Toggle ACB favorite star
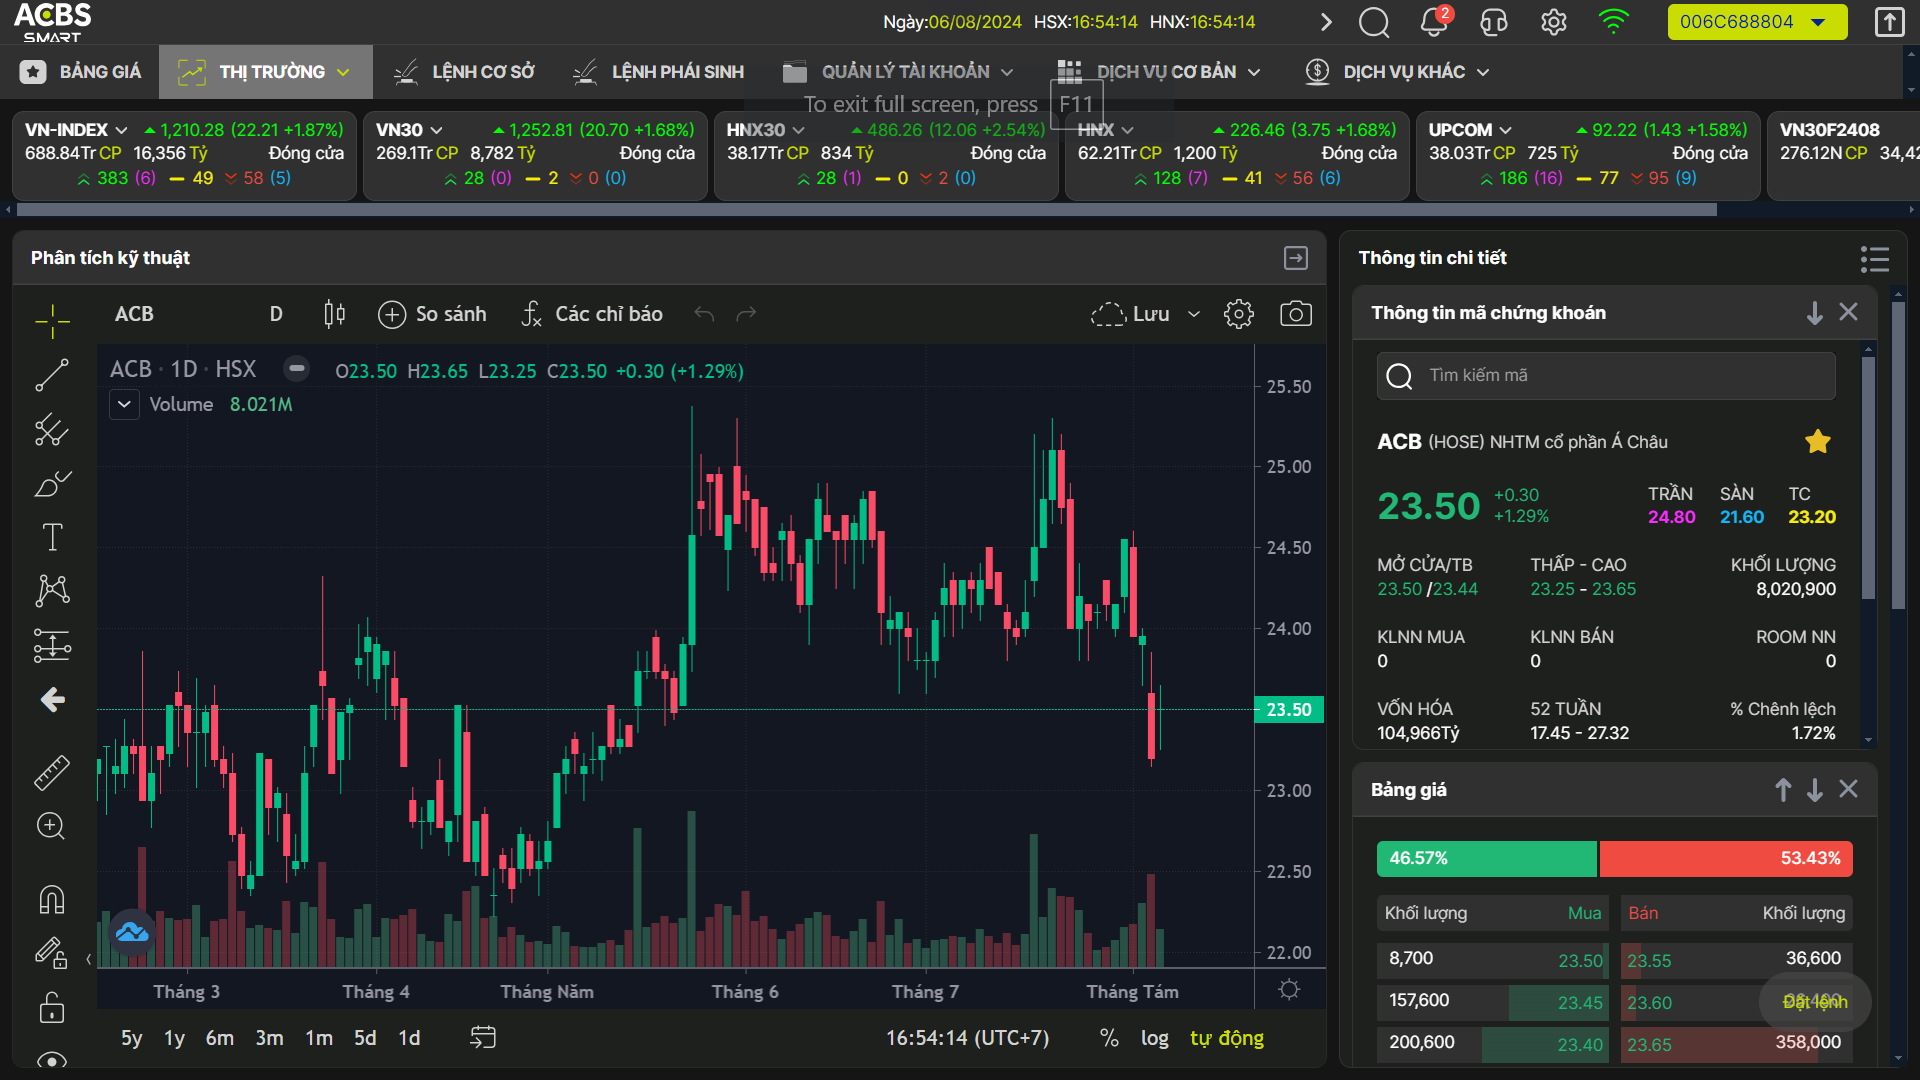The image size is (1920, 1080). click(x=1818, y=441)
